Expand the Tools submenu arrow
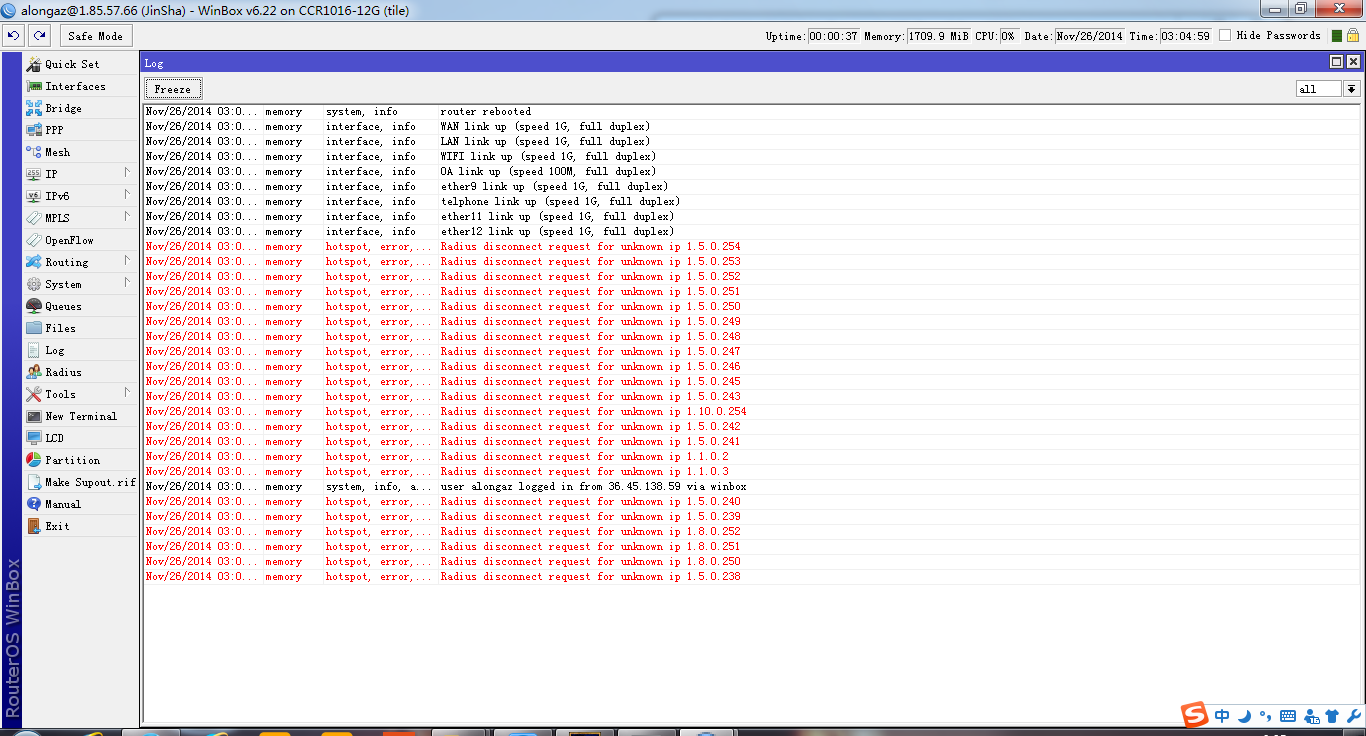 click(x=127, y=393)
